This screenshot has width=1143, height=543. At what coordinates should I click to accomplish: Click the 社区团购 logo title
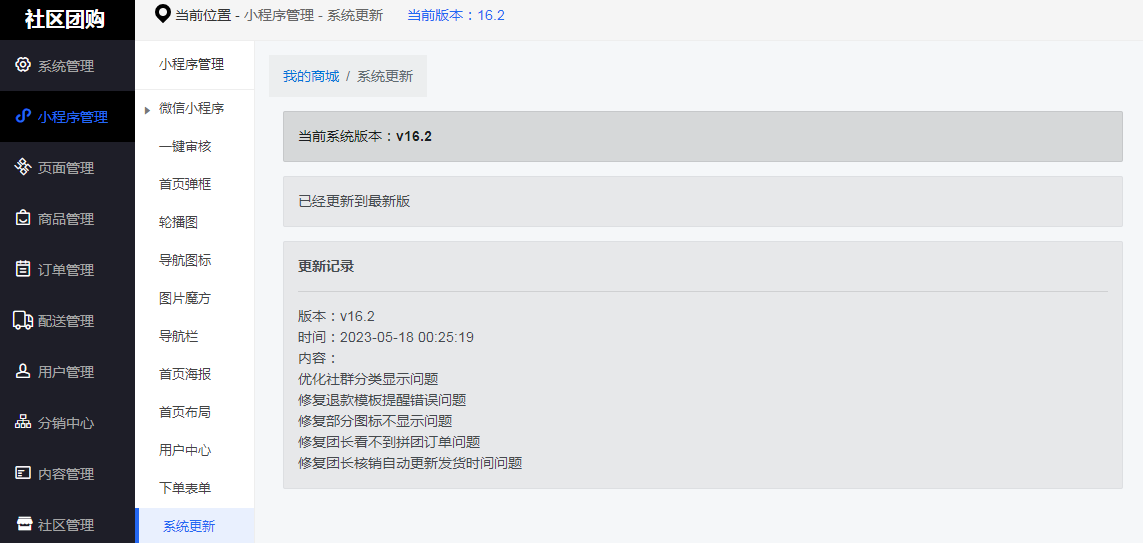tap(65, 20)
